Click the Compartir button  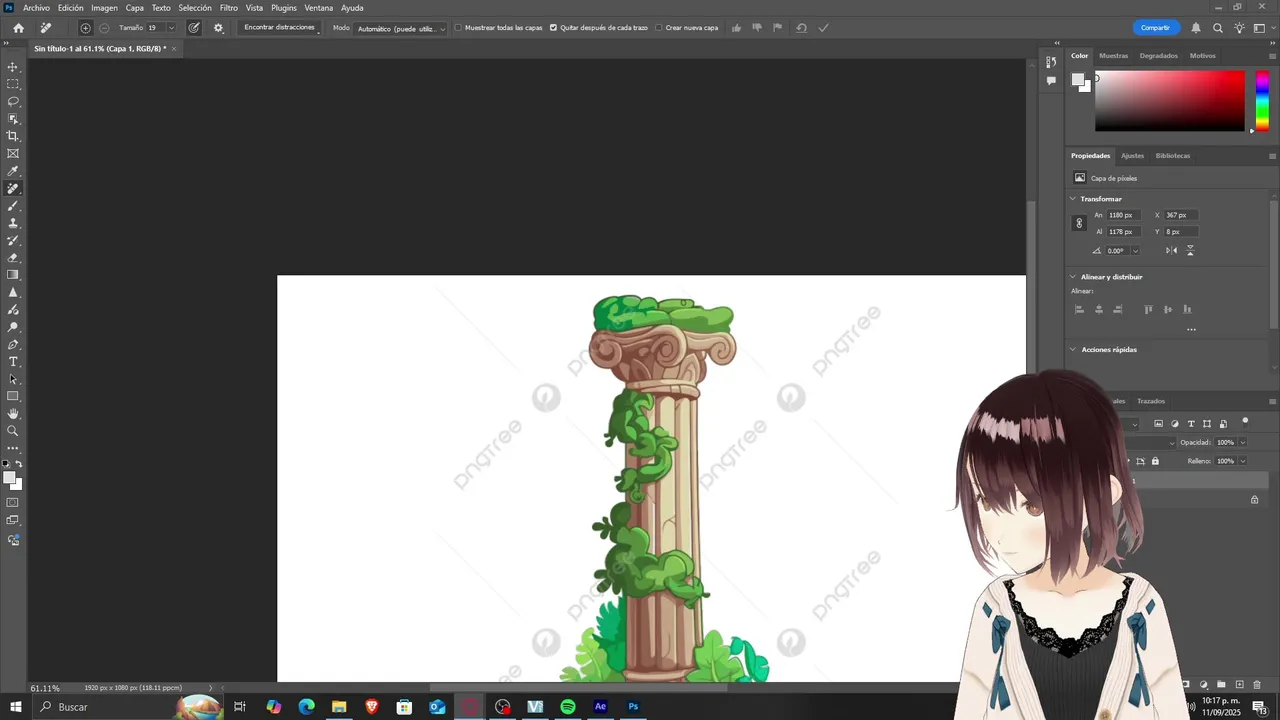tap(1155, 28)
